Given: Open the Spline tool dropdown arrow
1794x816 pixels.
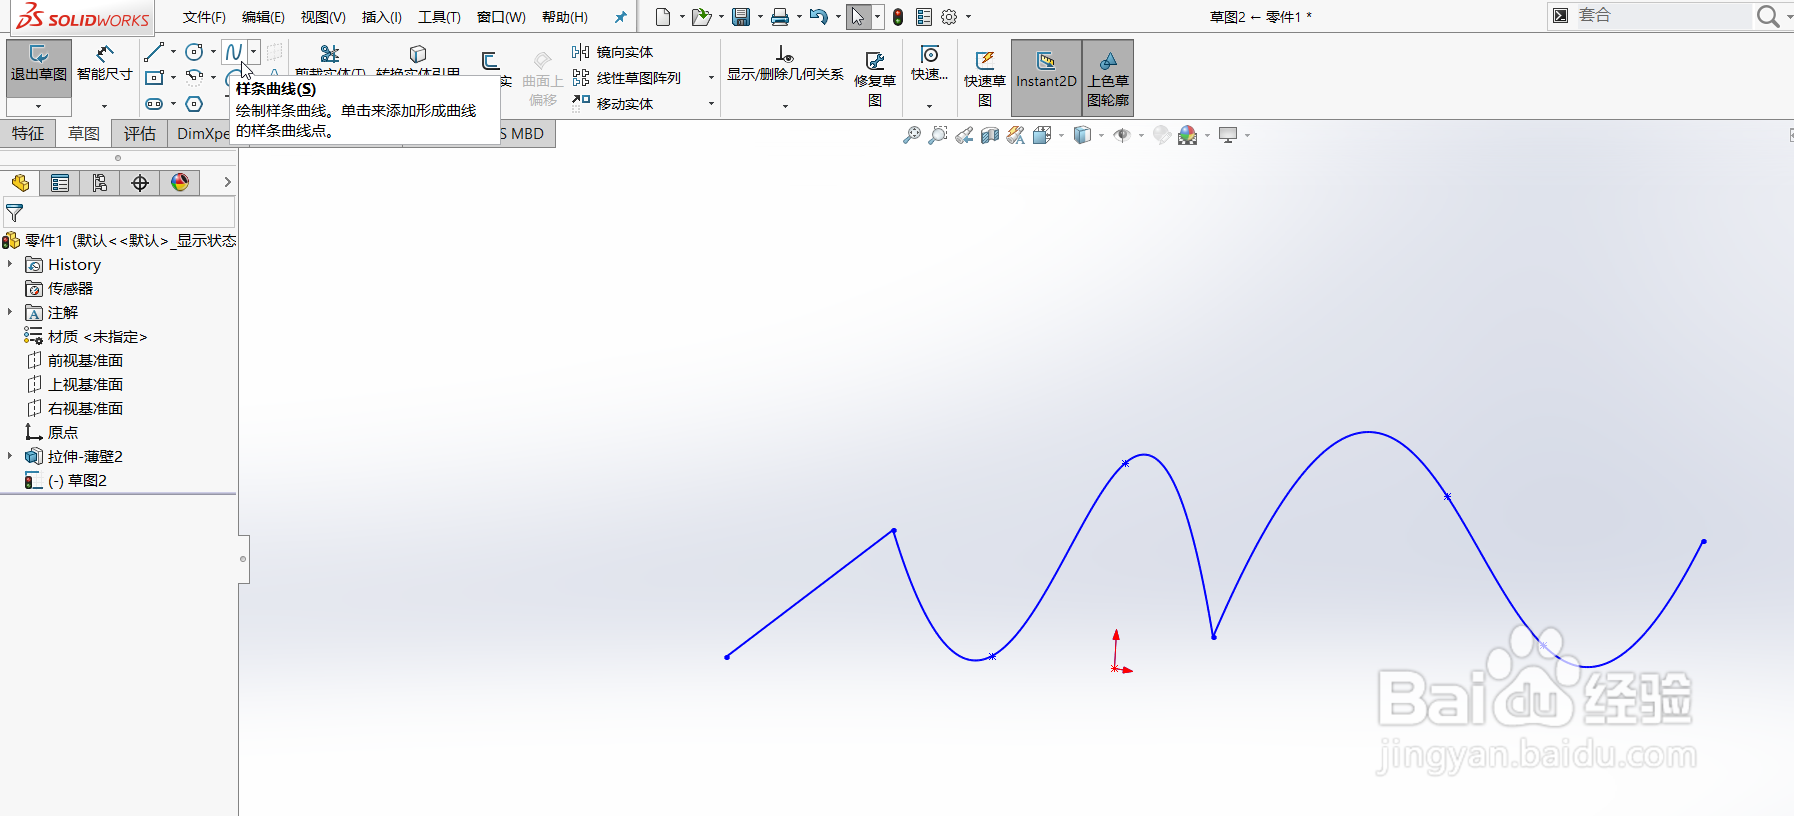Looking at the screenshot, I should click(x=254, y=52).
